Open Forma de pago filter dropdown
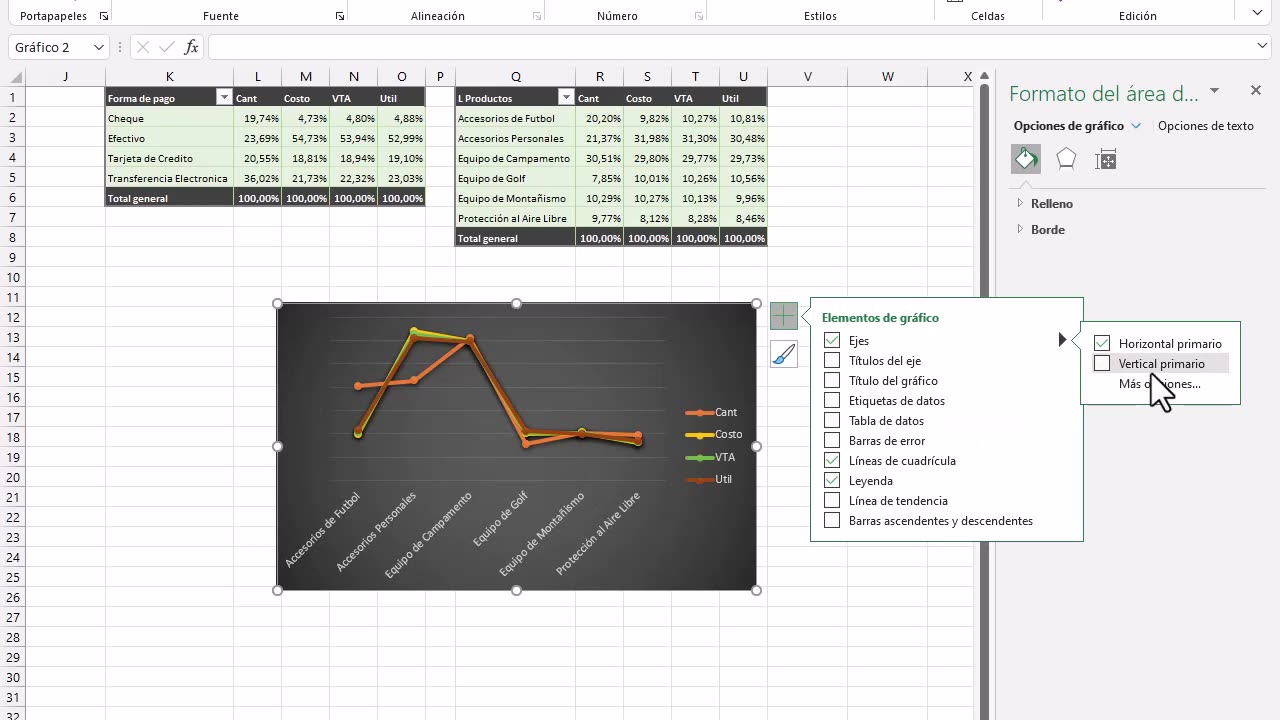The width and height of the screenshot is (1280, 720). tap(224, 97)
